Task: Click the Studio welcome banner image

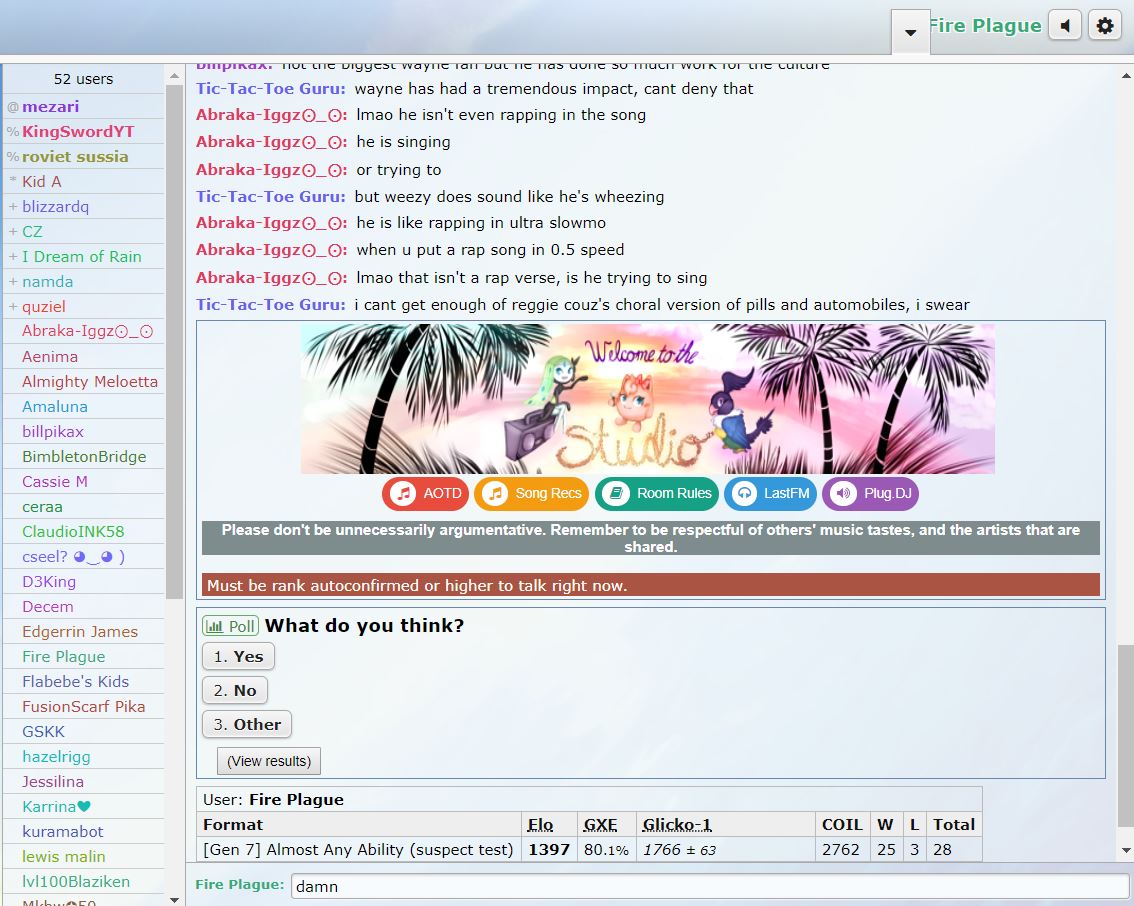Action: coord(648,398)
